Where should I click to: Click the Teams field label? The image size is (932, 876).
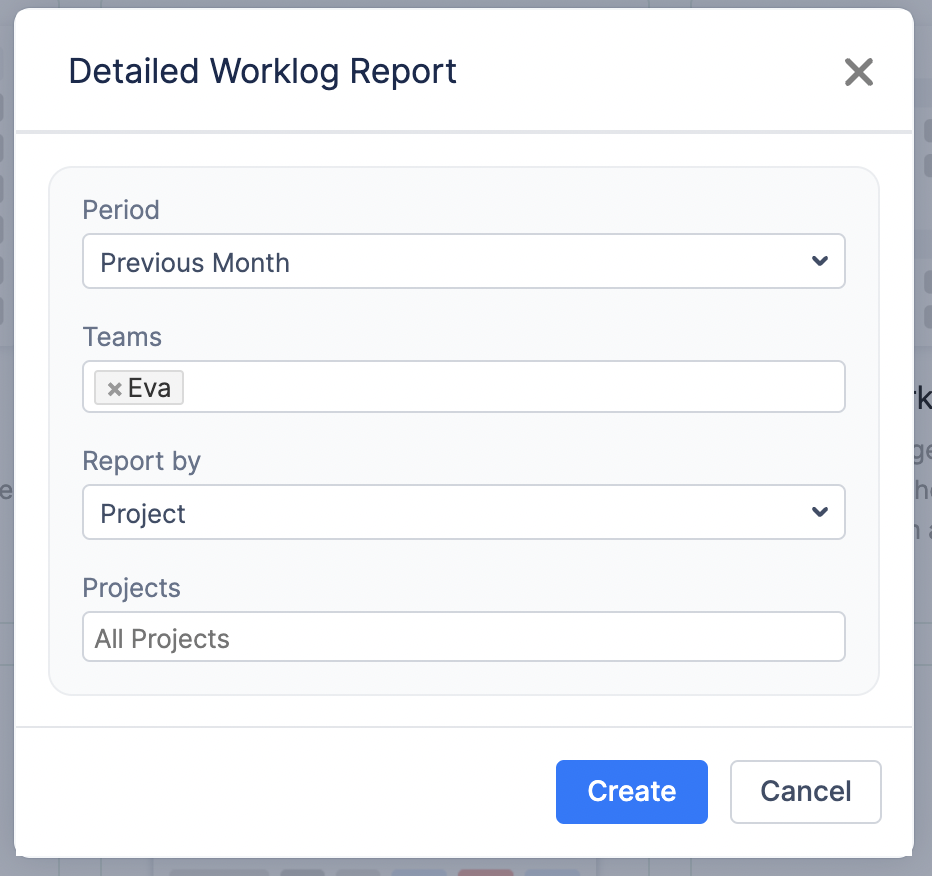[x=122, y=337]
